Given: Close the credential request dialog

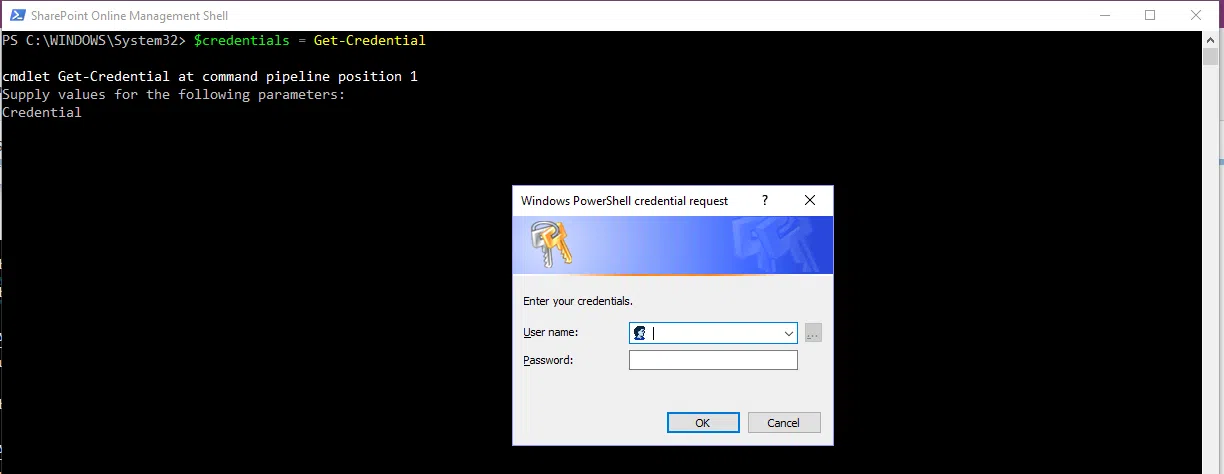Looking at the screenshot, I should pyautogui.click(x=810, y=200).
